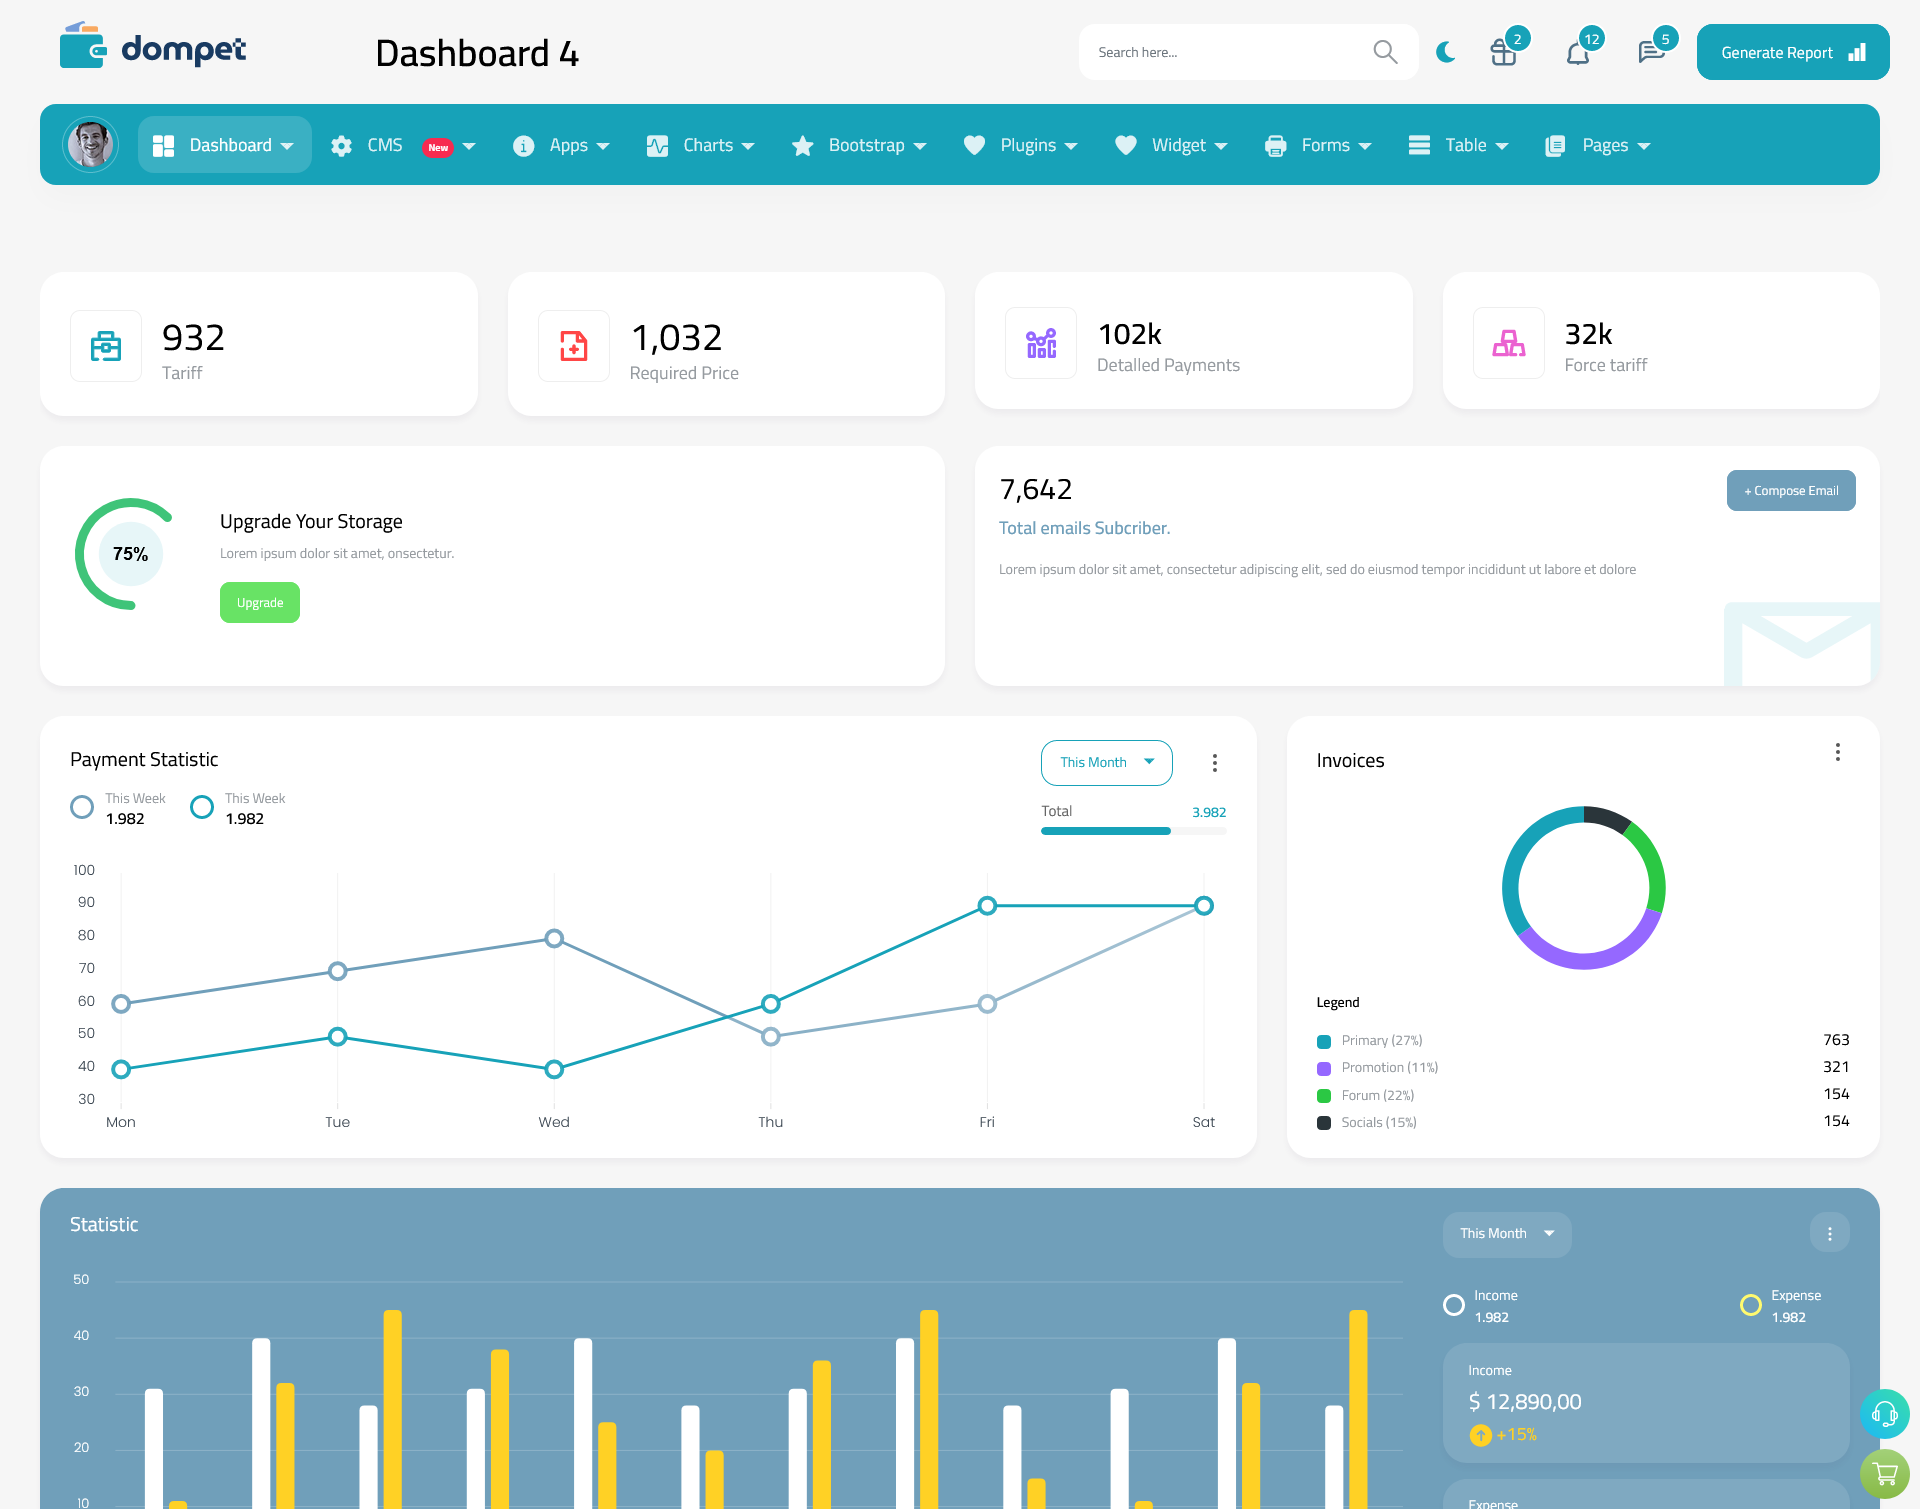Viewport: 1920px width, 1509px height.
Task: Select the Forms navigation menu item
Action: (1325, 143)
